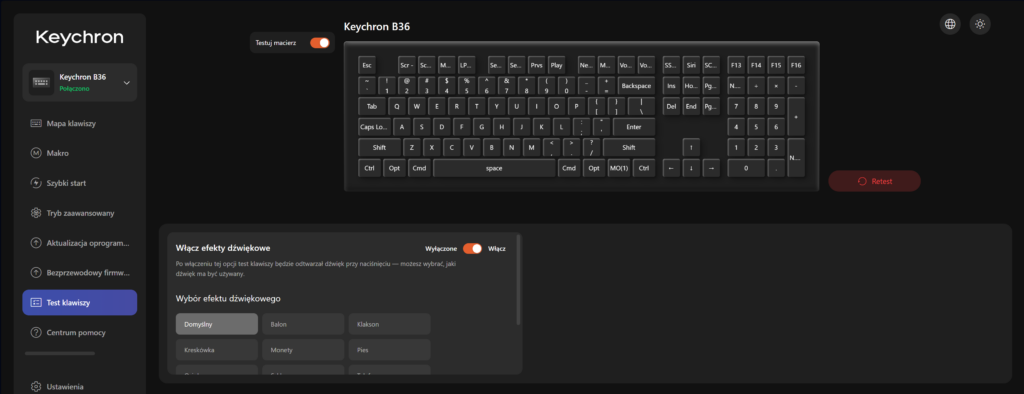Switch theme using the sun icon
Screen dimensions: 1024x394
[x=980, y=24]
